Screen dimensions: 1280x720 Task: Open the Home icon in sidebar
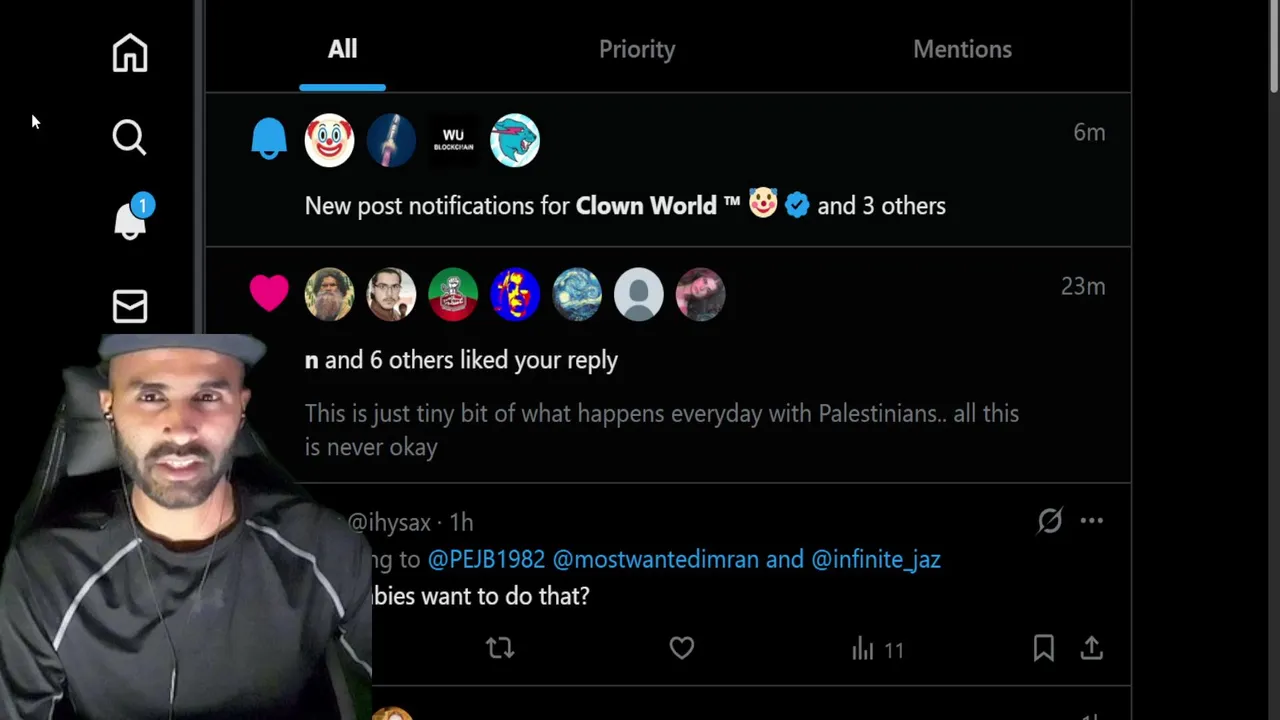tap(130, 53)
